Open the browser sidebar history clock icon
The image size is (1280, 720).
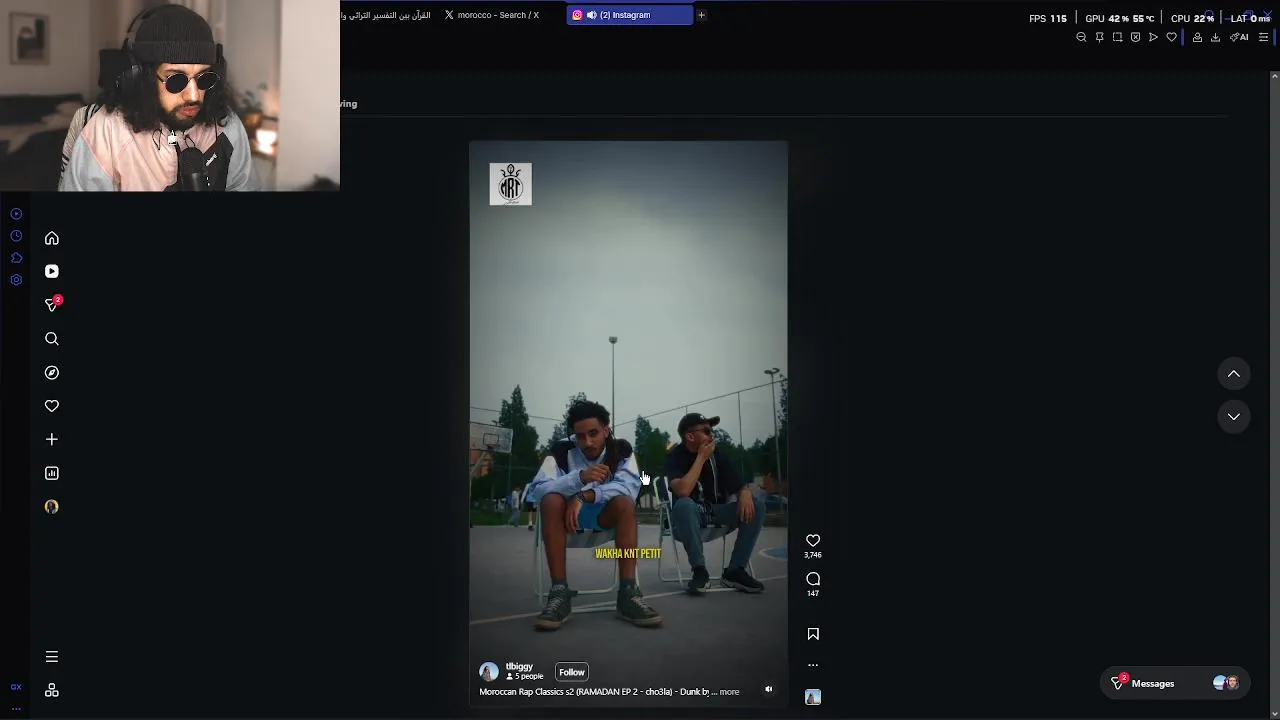tap(16, 236)
